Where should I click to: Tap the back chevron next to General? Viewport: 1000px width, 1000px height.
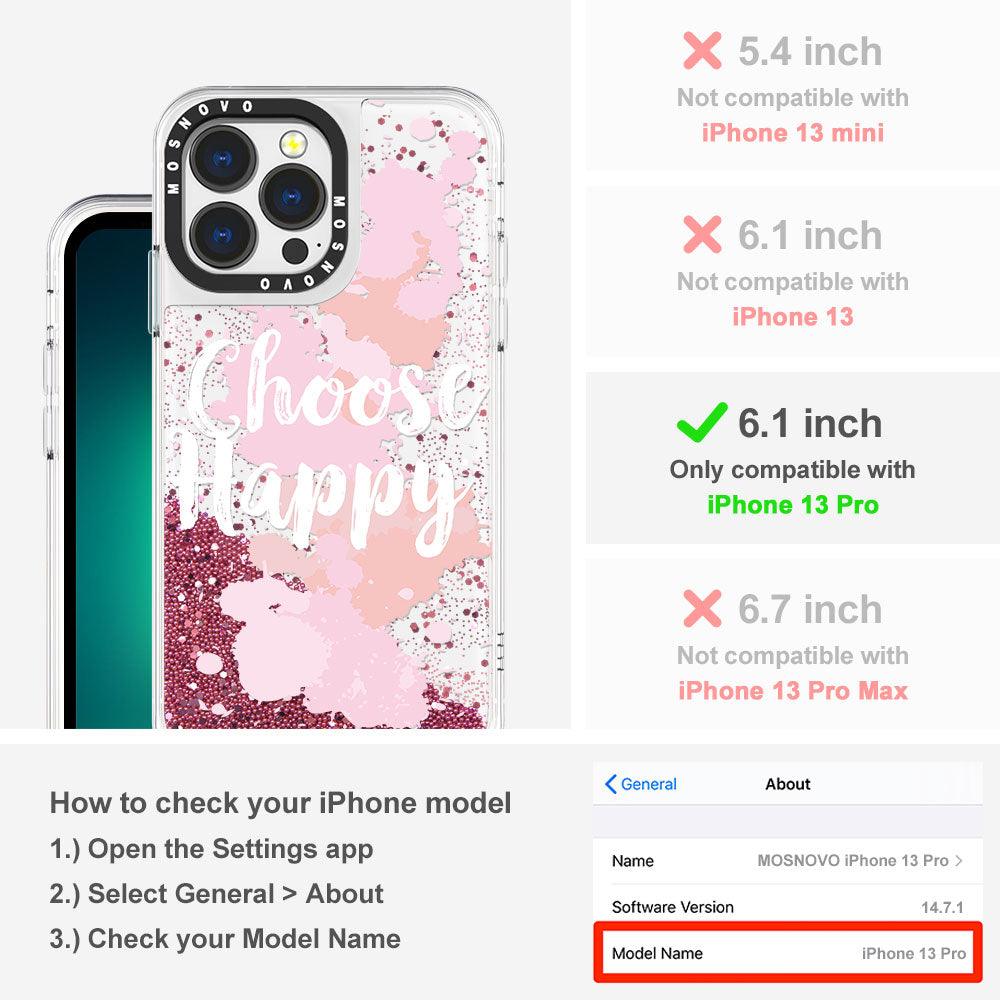[610, 784]
